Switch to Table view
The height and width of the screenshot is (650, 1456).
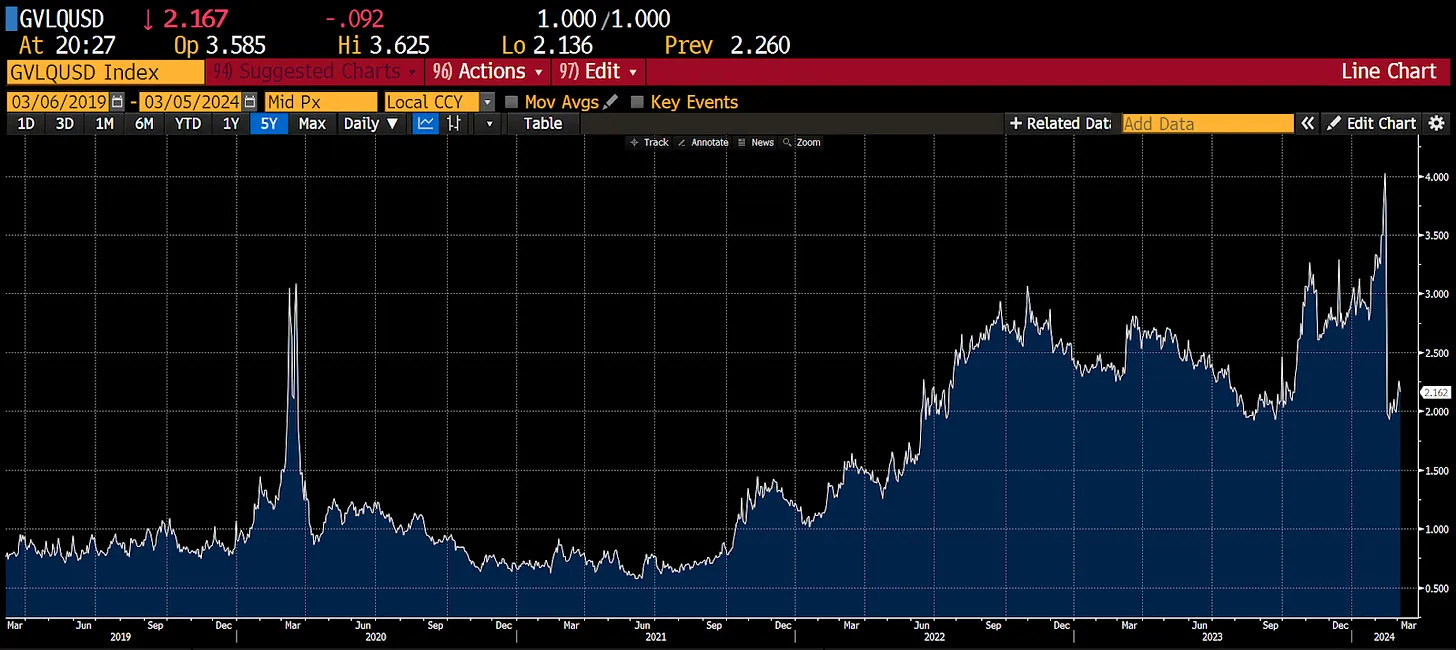pos(543,124)
